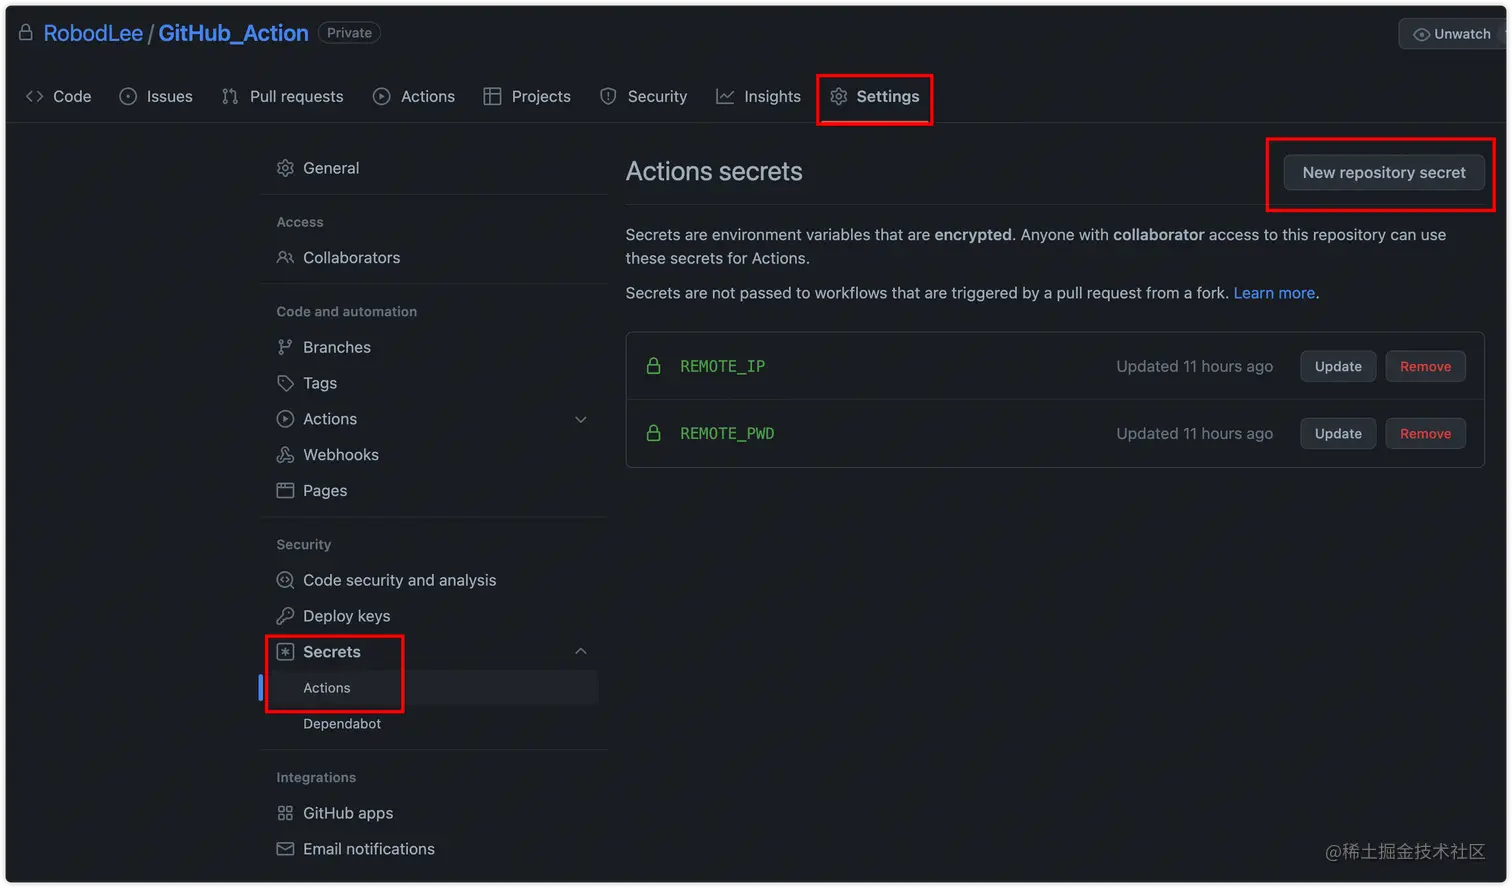Open the Projects tab
The height and width of the screenshot is (888, 1512).
point(527,96)
